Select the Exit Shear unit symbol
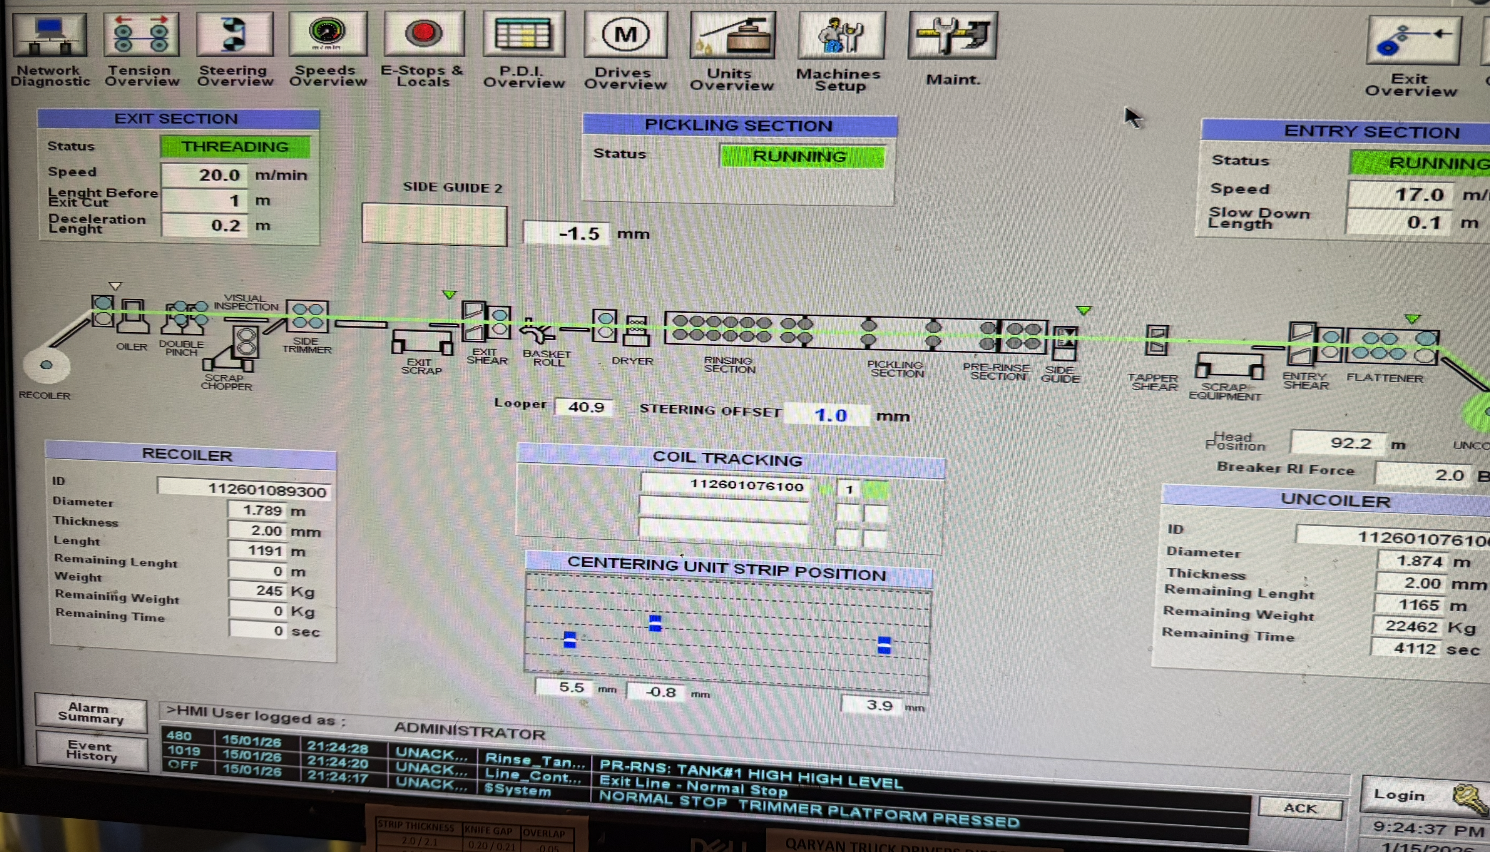 (486, 323)
